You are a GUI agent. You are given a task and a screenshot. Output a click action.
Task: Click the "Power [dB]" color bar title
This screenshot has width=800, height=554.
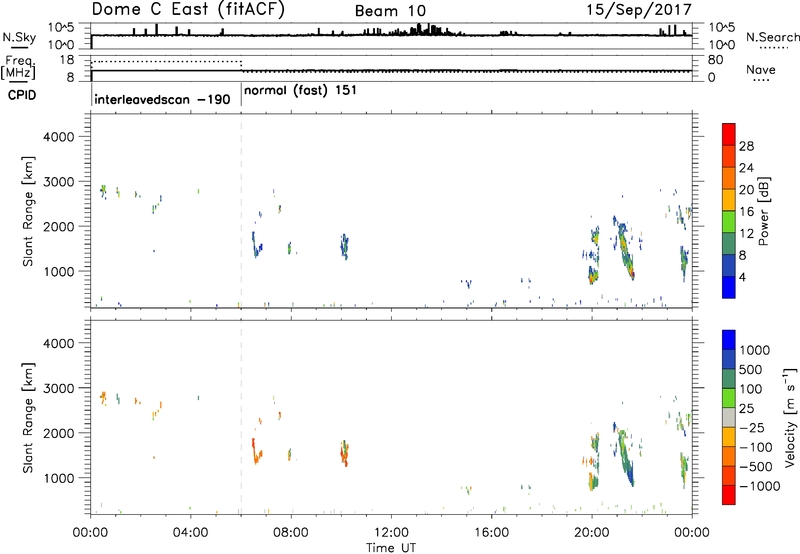764,211
